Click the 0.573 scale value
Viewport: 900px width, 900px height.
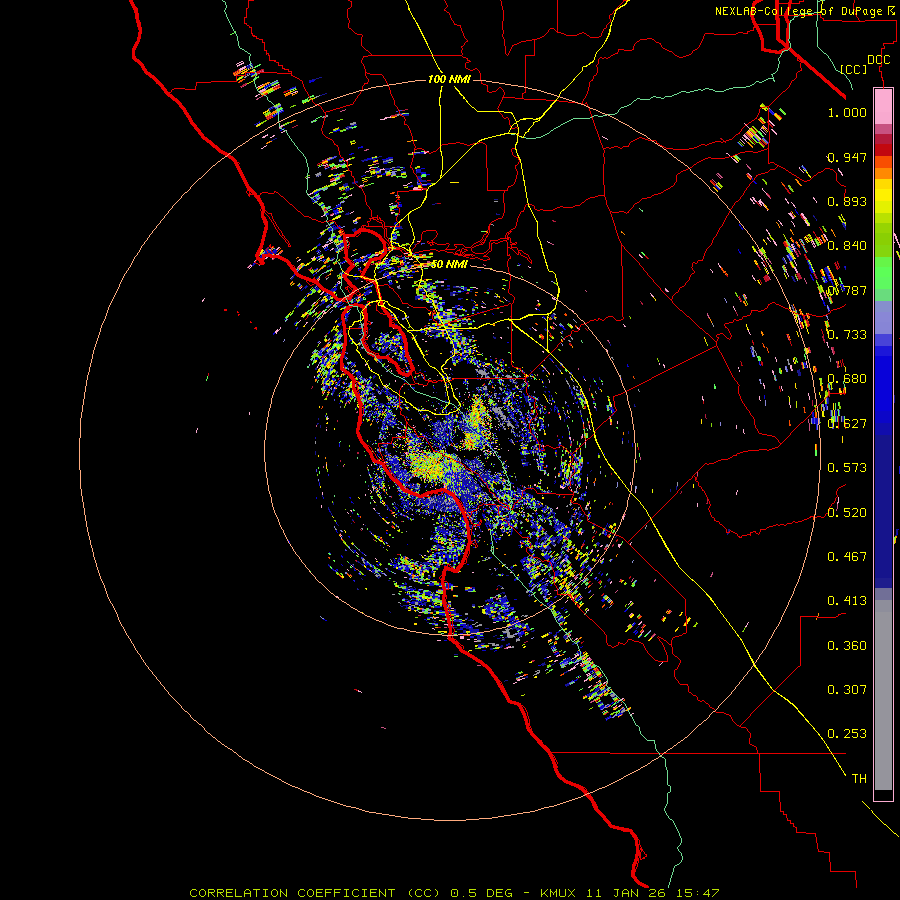coord(847,468)
